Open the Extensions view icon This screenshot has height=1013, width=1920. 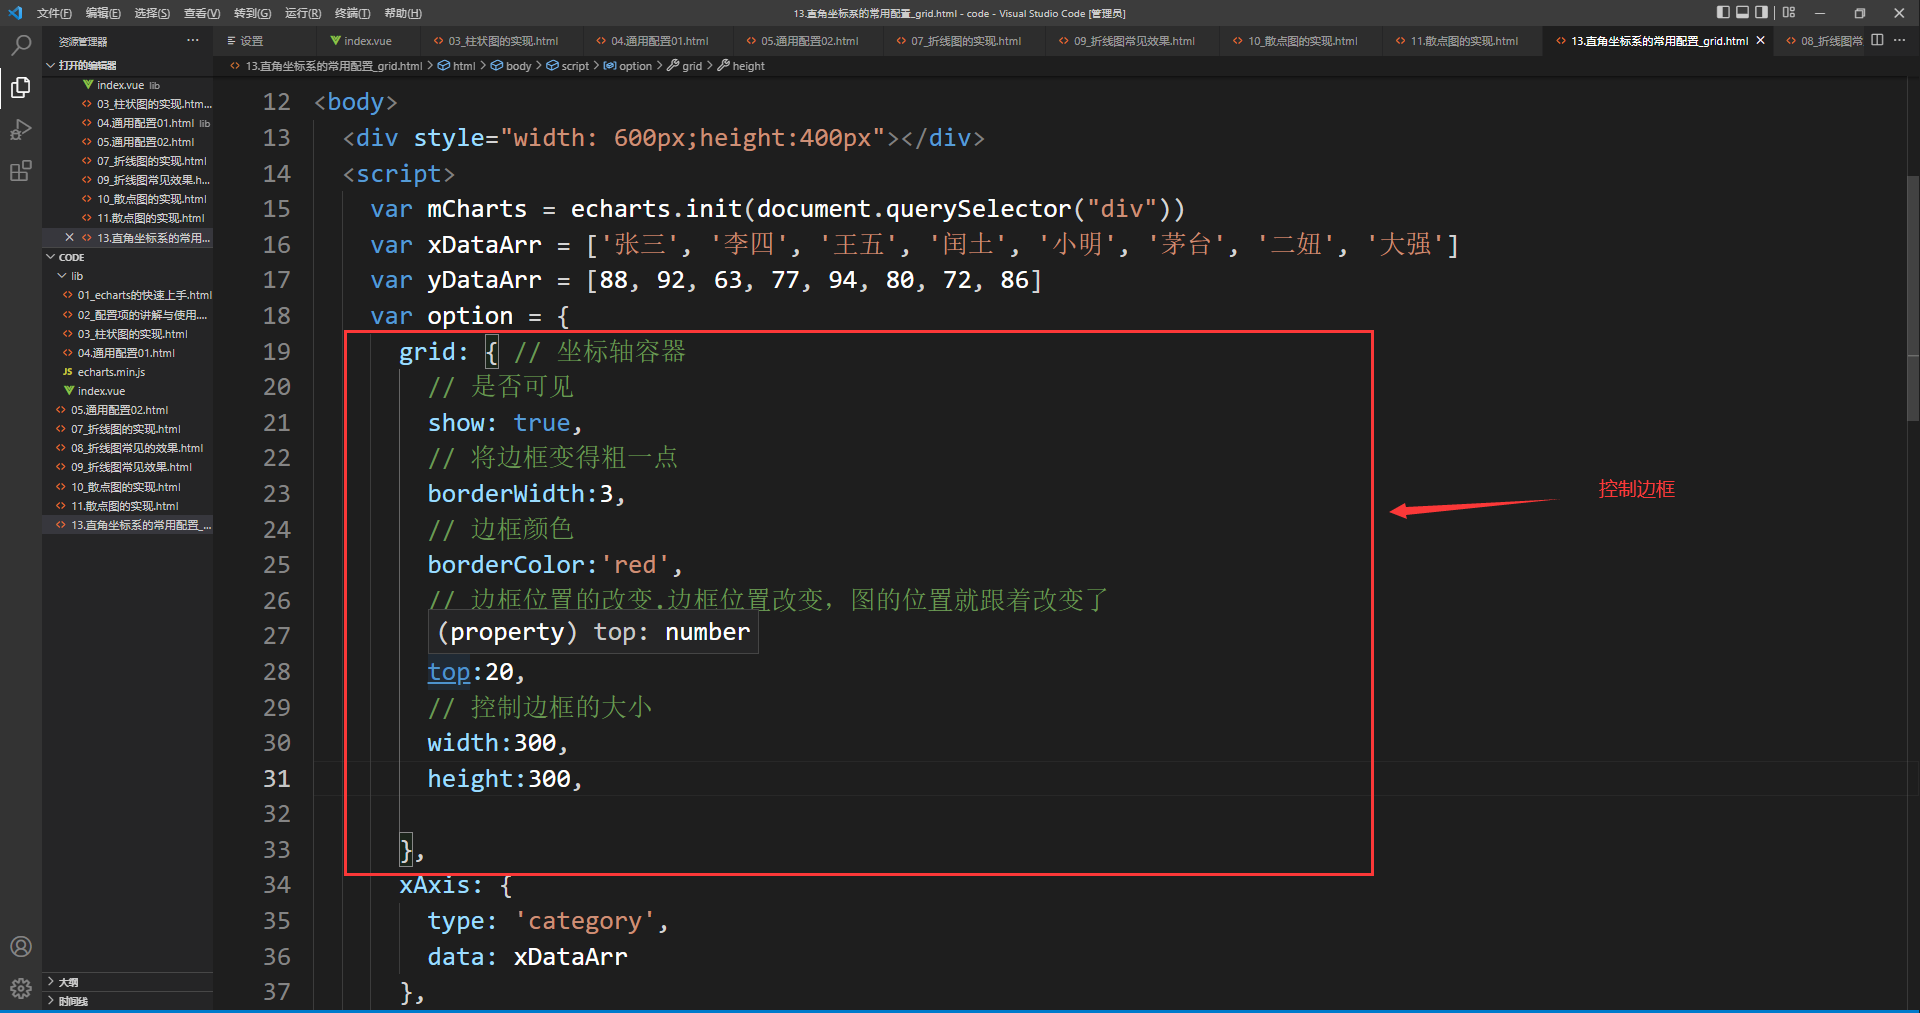click(20, 171)
